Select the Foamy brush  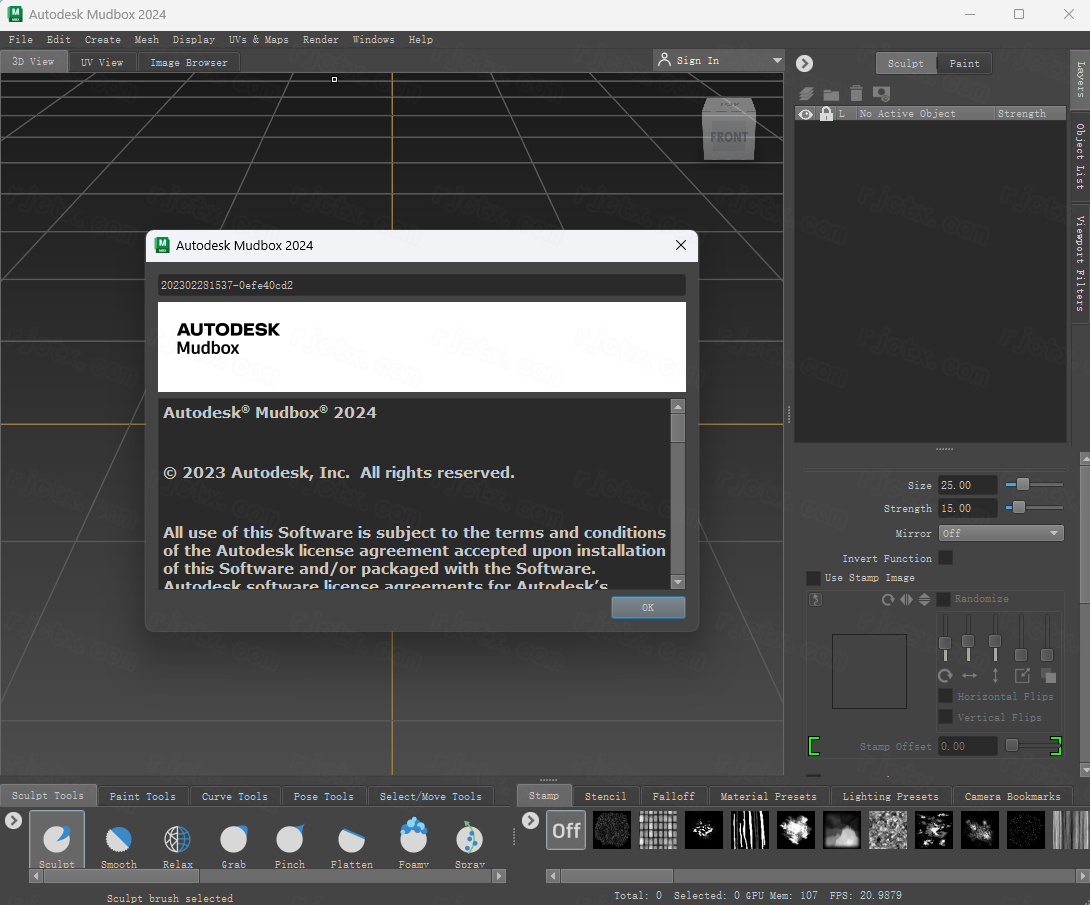tap(413, 840)
